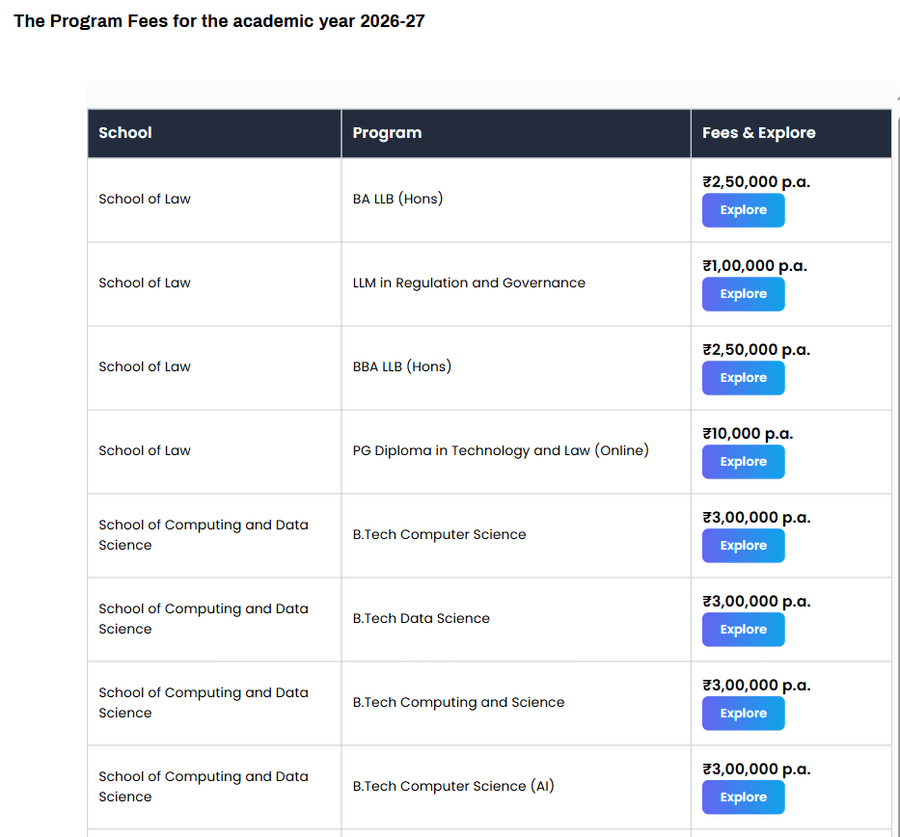Click the fee ₹3,00,000 p.a. for B.Tech Computer Science

click(756, 517)
